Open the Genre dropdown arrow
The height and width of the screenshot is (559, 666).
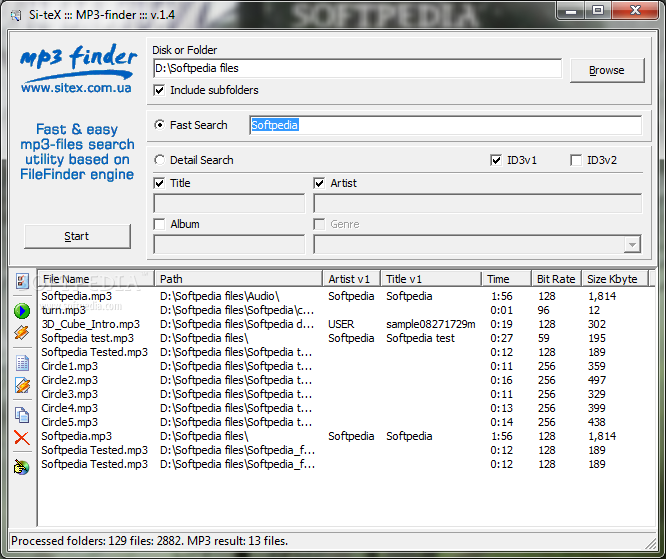point(632,245)
